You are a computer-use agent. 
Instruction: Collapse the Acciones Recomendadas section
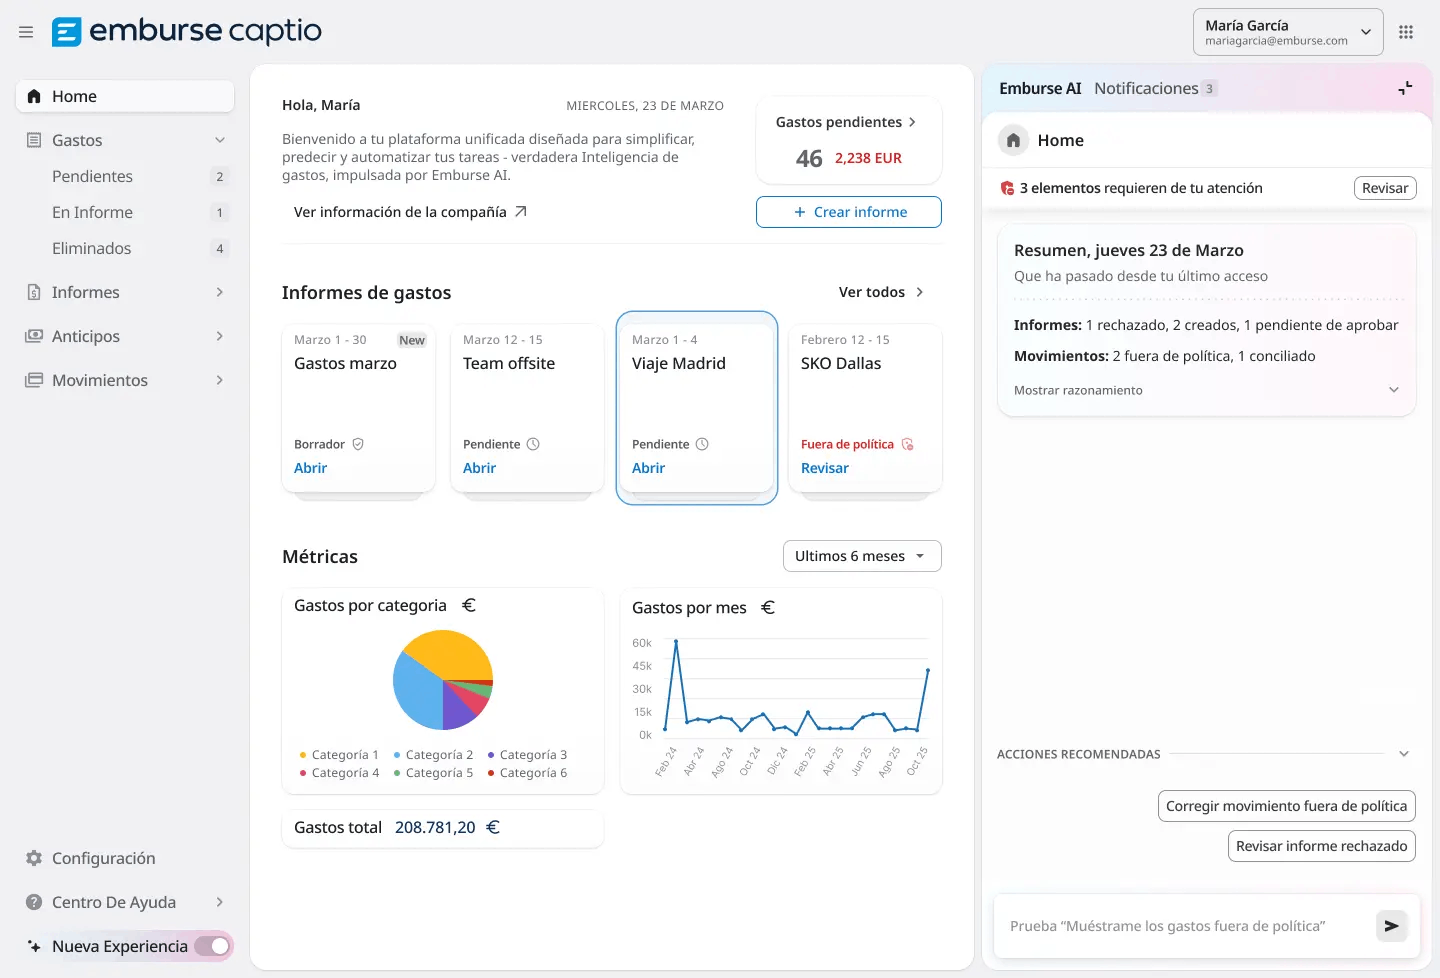pyautogui.click(x=1404, y=754)
